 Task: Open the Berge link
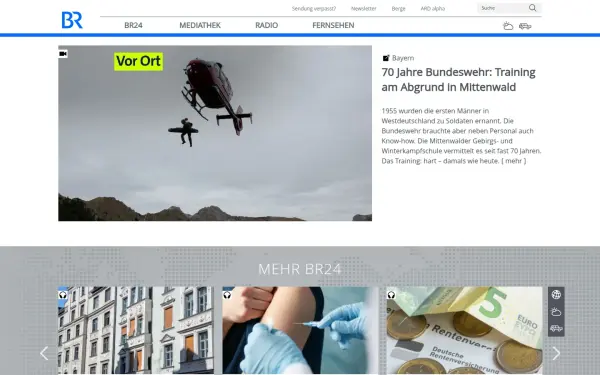coord(398,8)
